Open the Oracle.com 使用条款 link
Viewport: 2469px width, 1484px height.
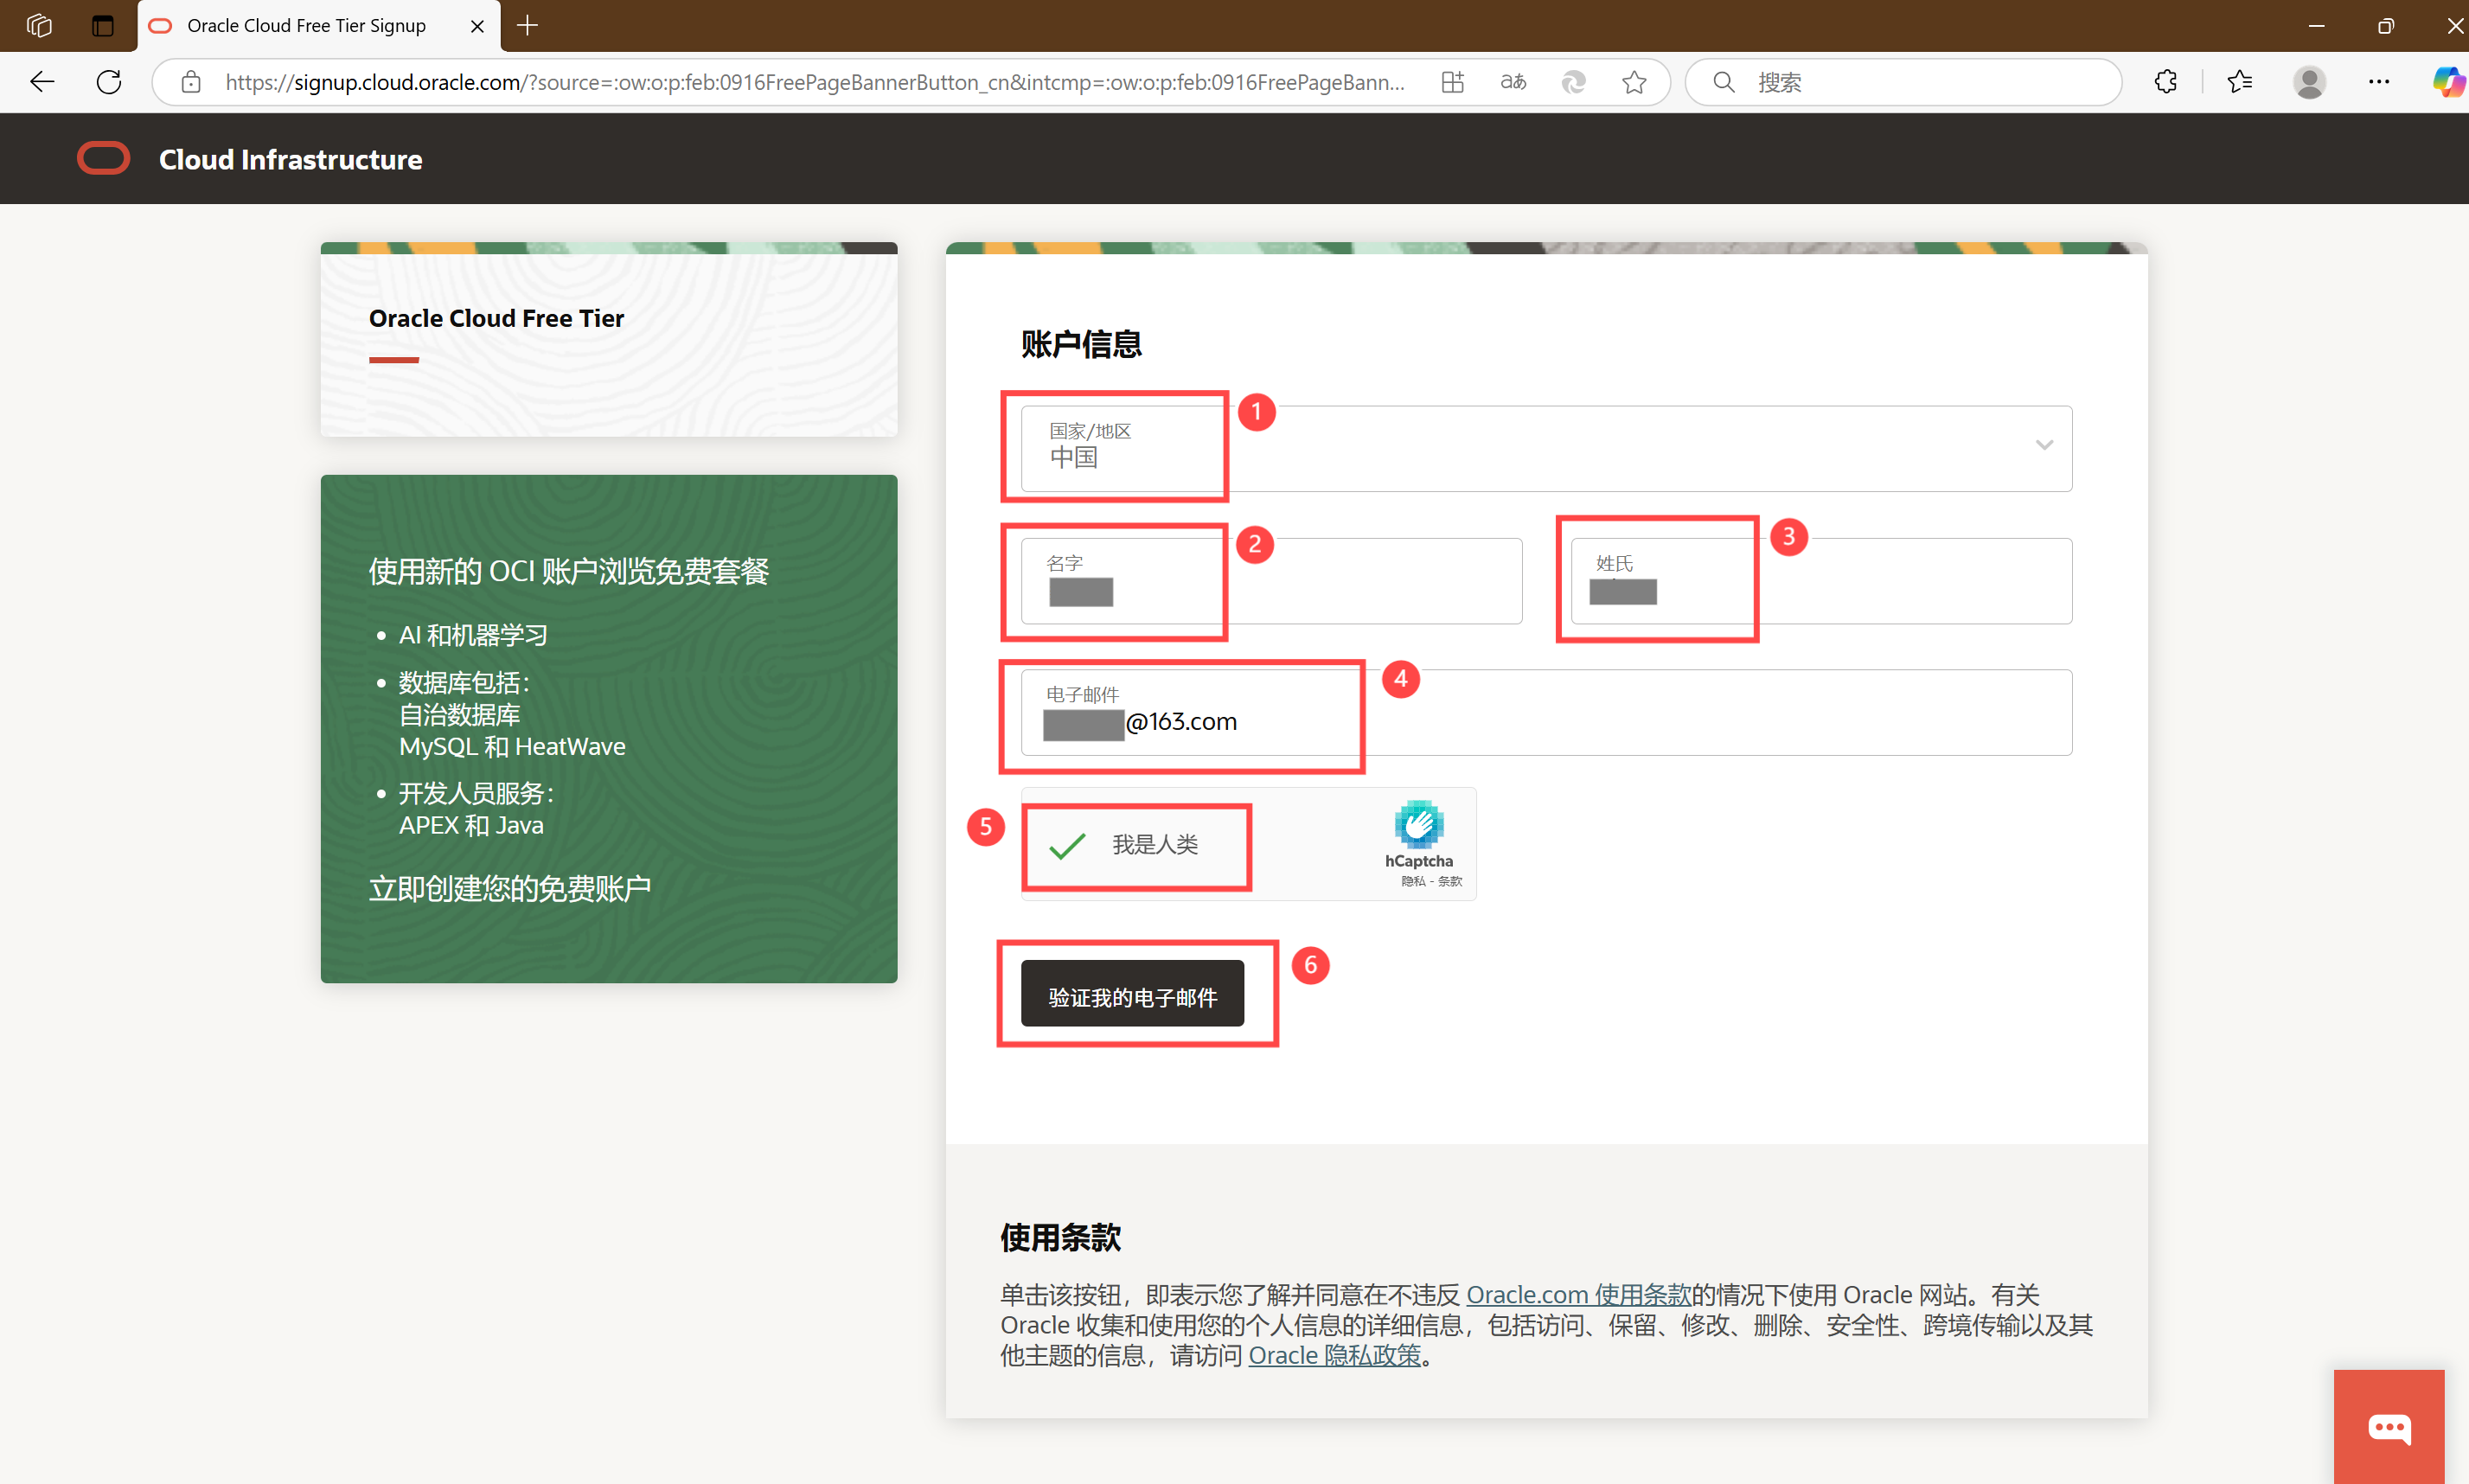[x=1578, y=1295]
